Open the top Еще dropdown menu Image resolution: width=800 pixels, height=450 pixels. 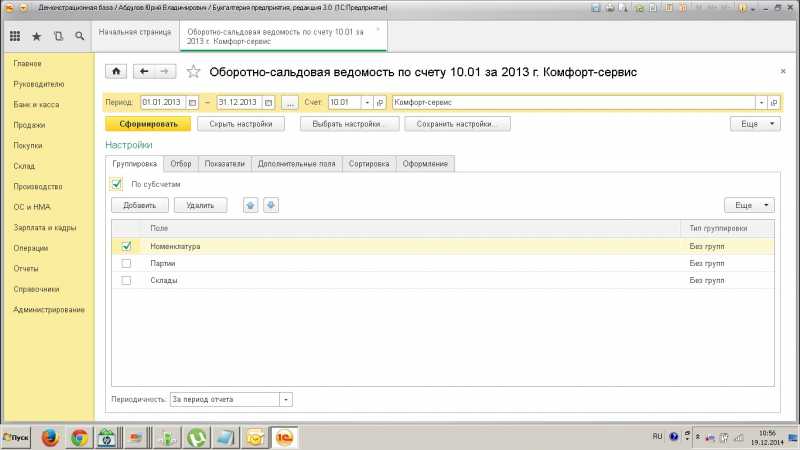pos(755,124)
